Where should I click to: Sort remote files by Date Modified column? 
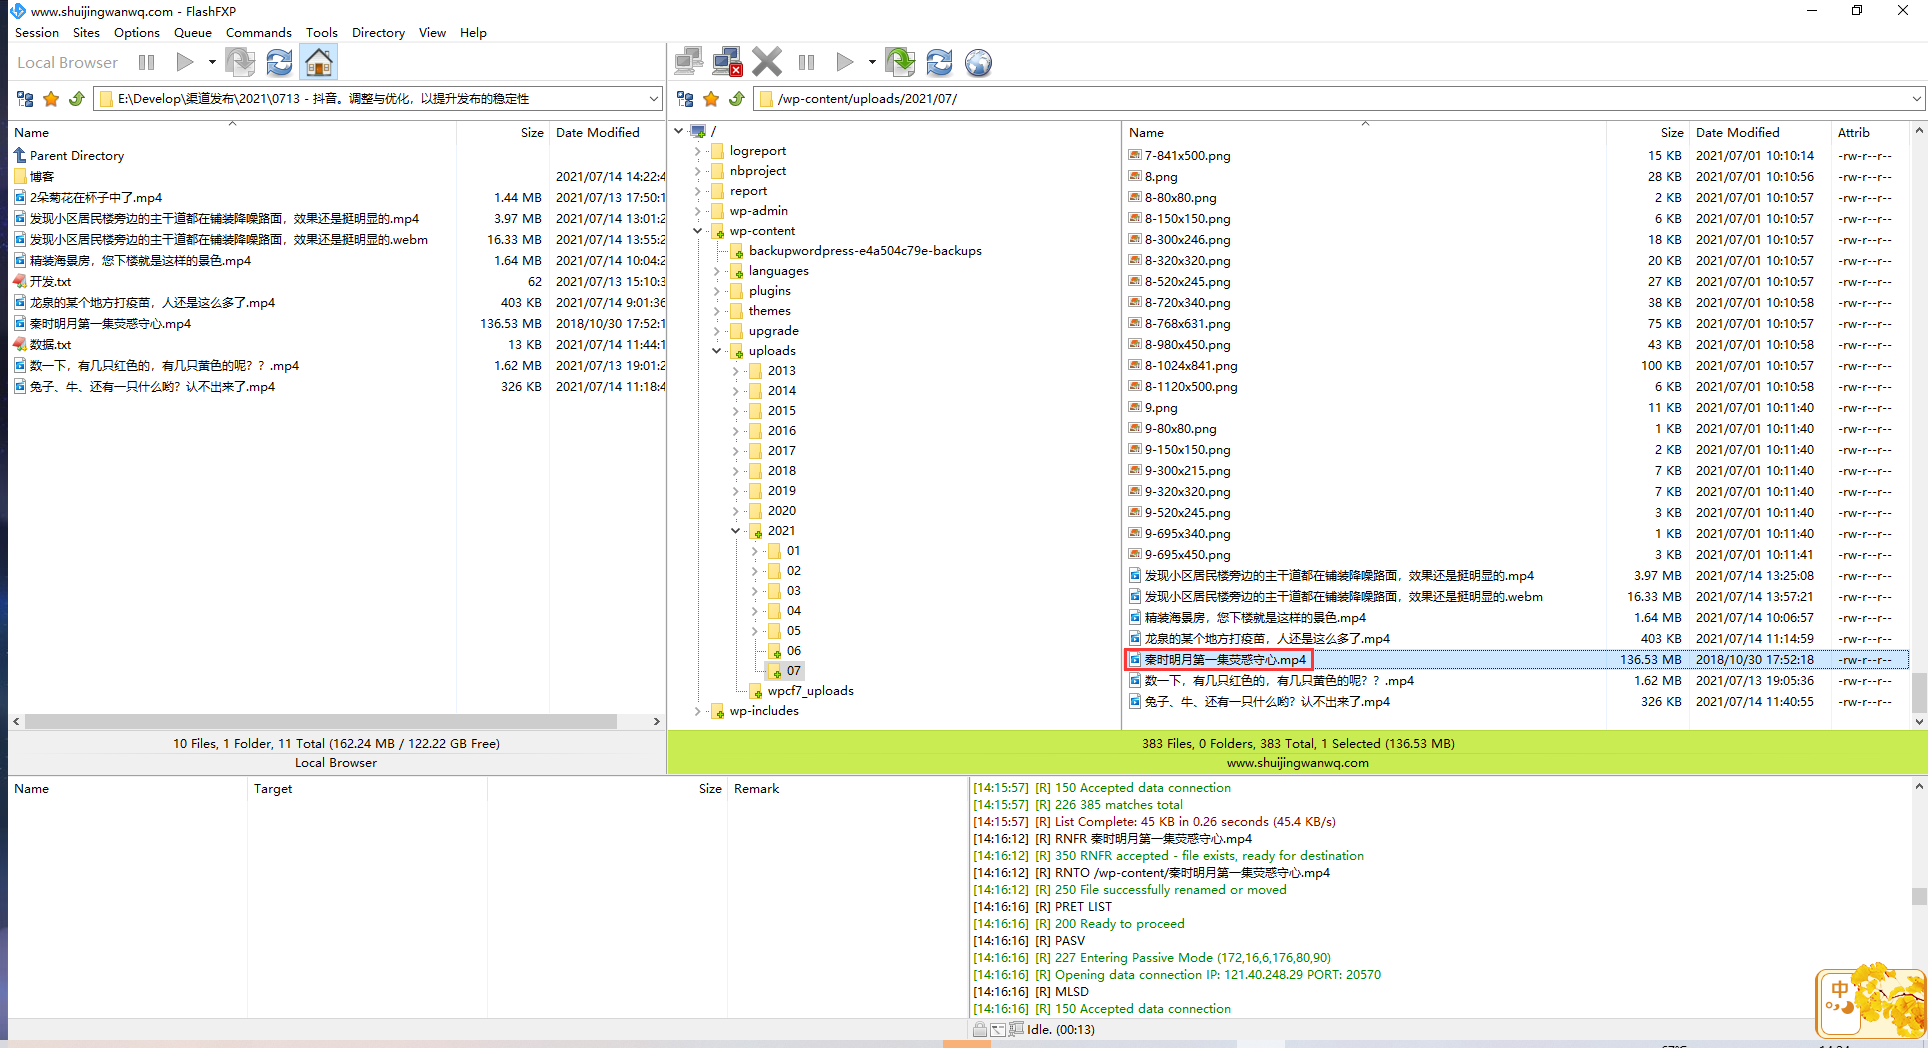click(1737, 132)
